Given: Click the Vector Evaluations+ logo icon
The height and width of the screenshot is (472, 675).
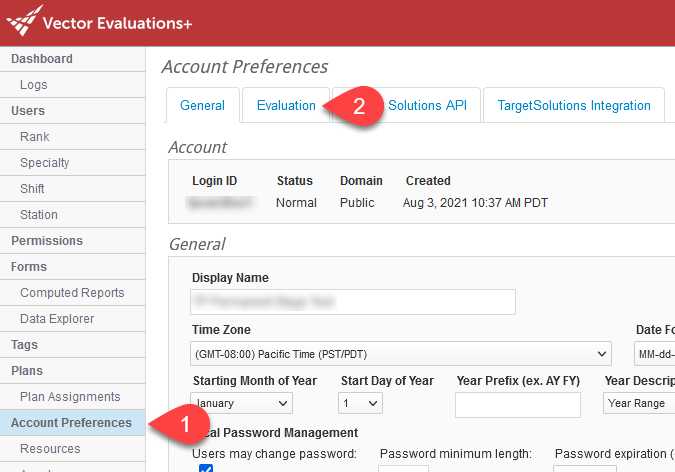Looking at the screenshot, I should tap(24, 20).
